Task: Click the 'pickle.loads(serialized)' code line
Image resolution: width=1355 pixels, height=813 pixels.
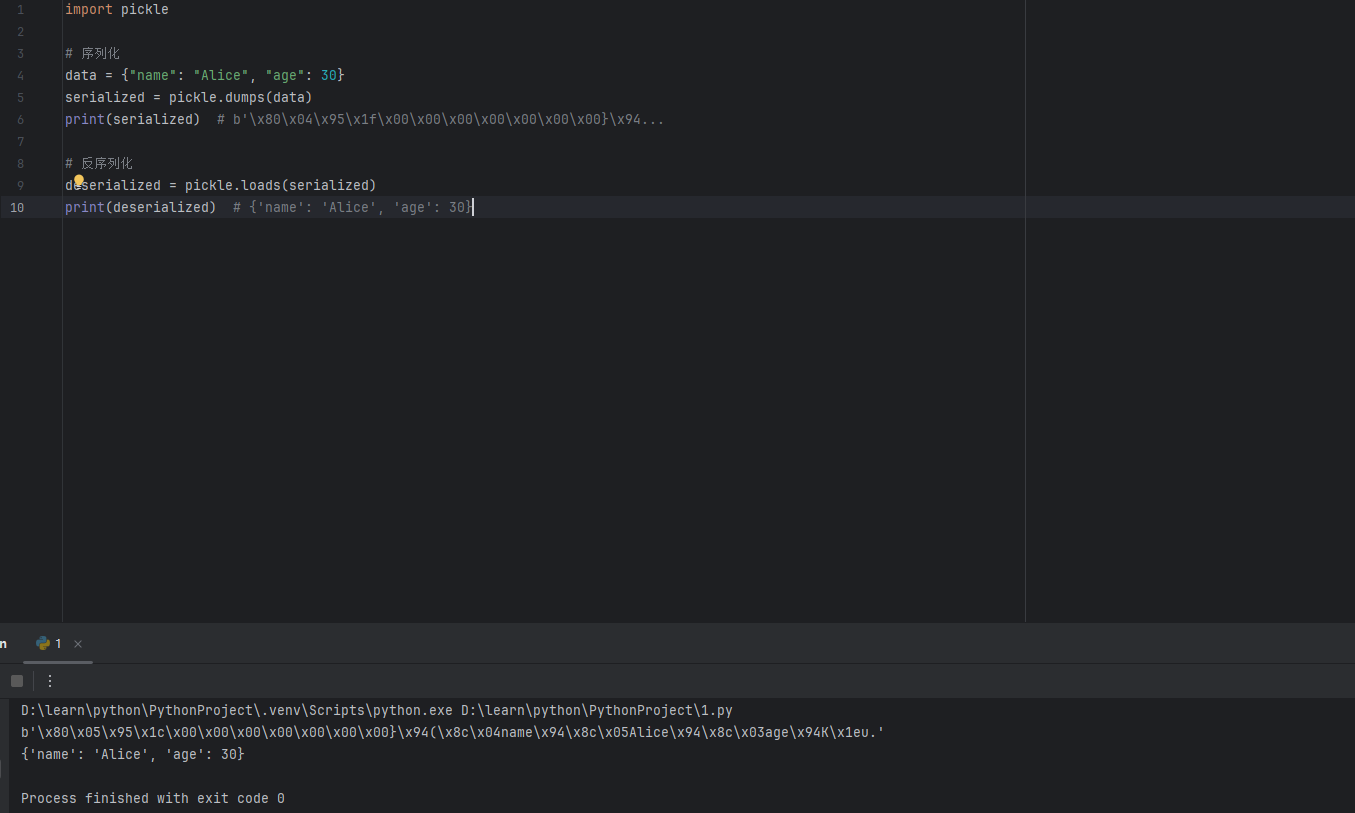Action: pos(221,185)
